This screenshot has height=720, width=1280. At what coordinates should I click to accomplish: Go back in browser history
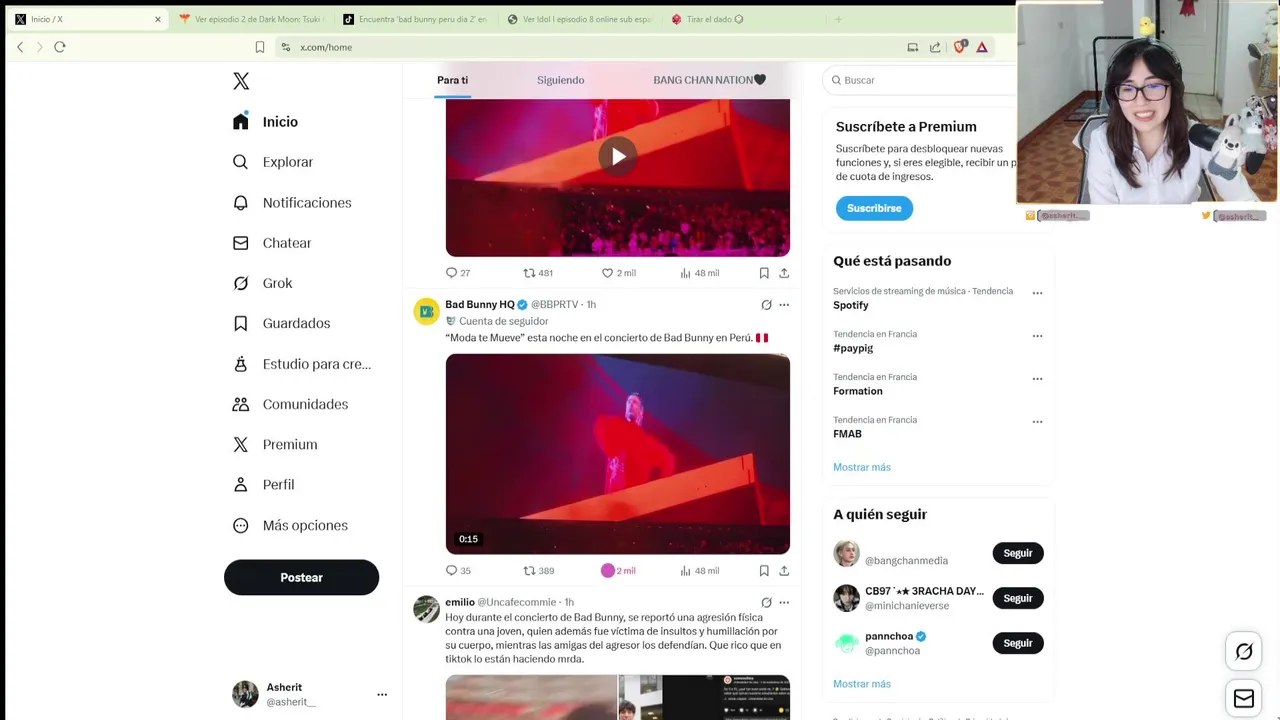[20, 47]
